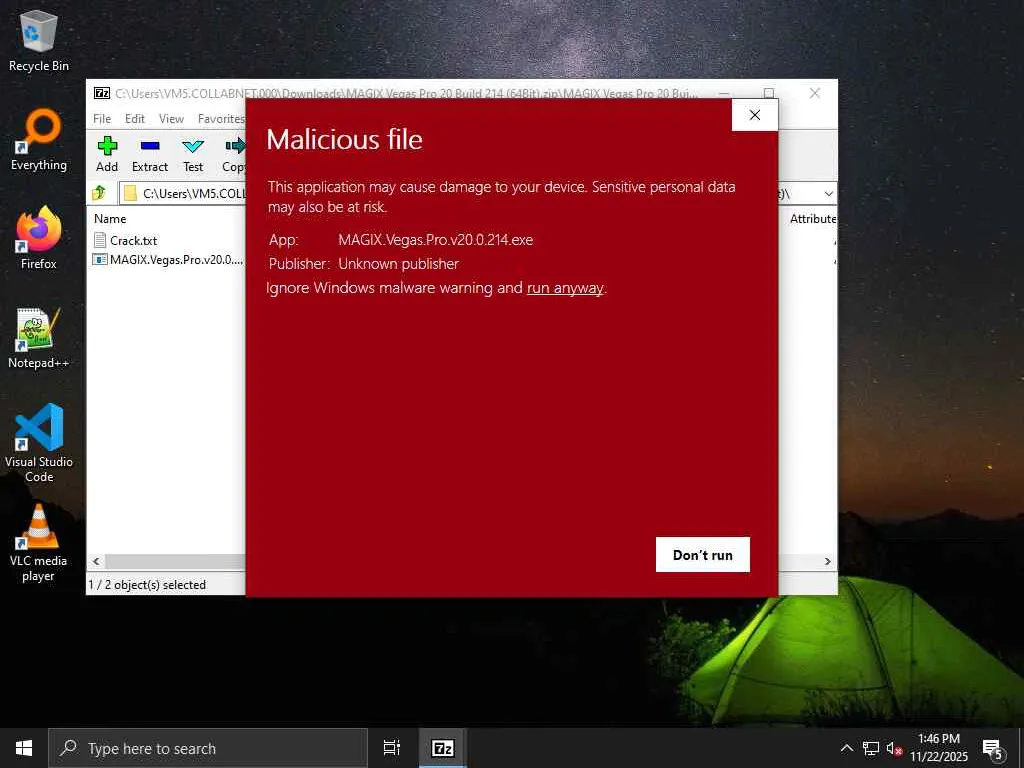The width and height of the screenshot is (1024, 768).
Task: Open the Firefox desktop shortcut
Action: tap(39, 238)
